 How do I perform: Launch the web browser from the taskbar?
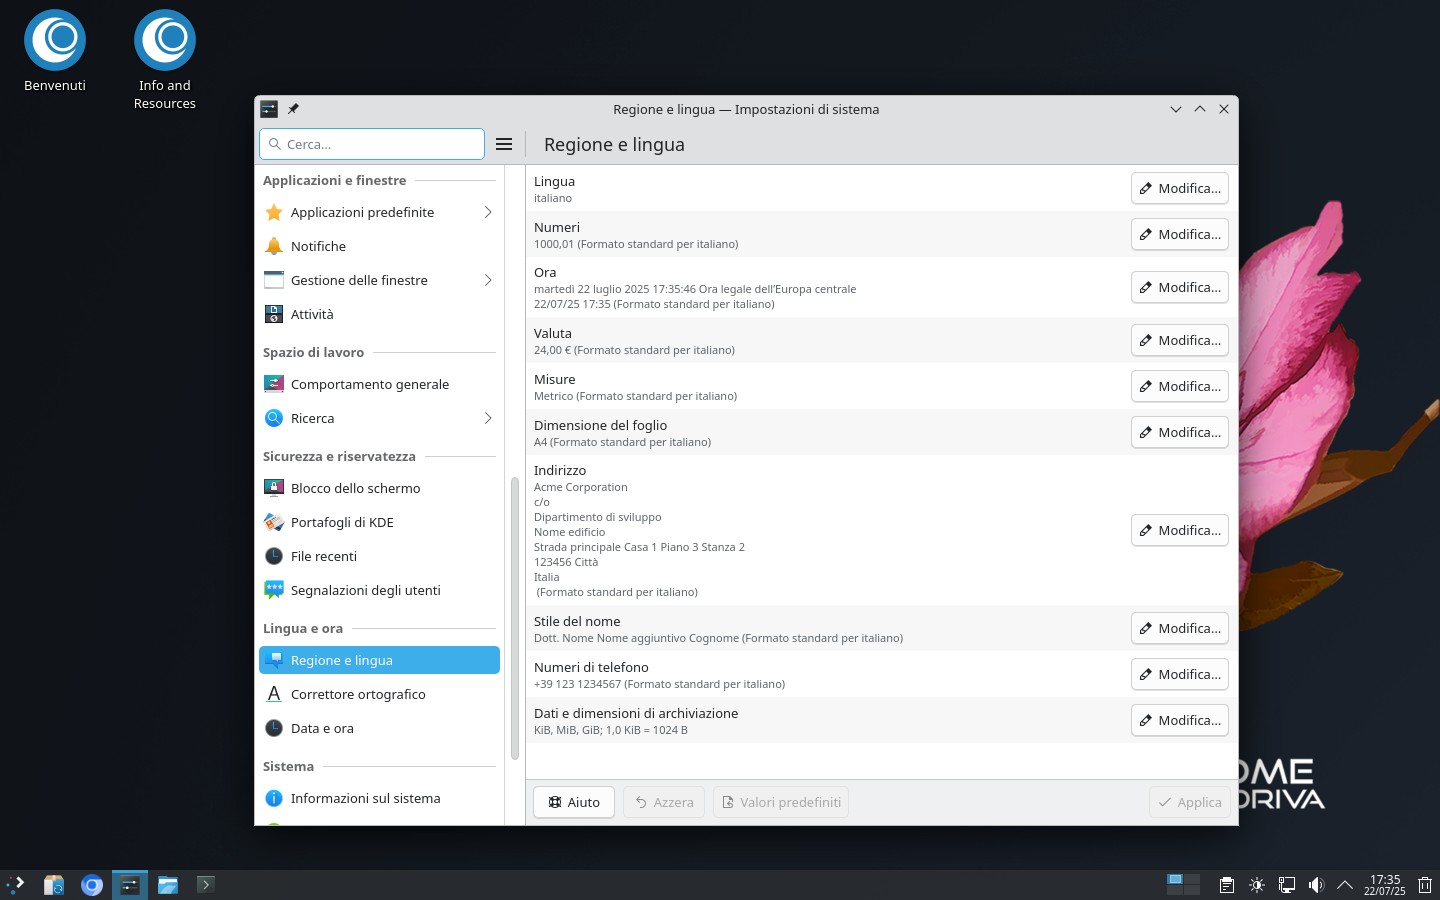point(92,885)
